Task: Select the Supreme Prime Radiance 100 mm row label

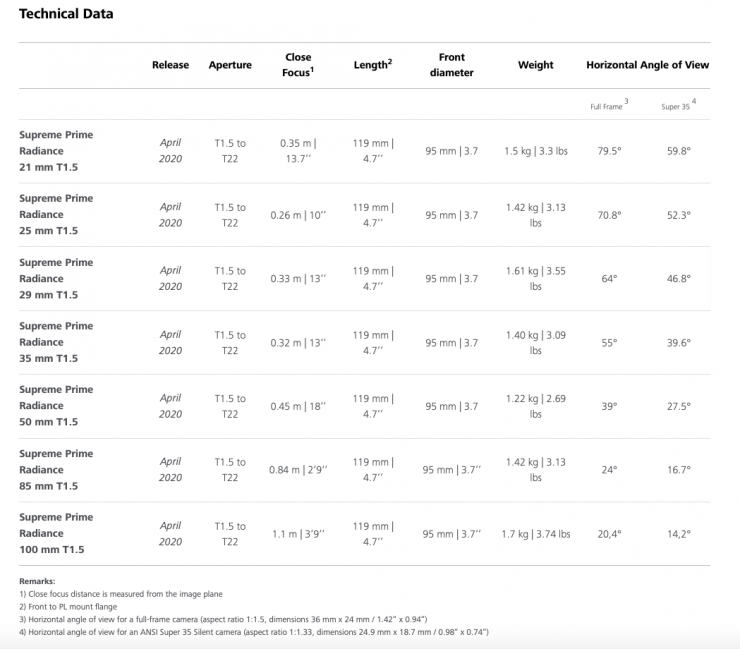Action: coord(56,533)
